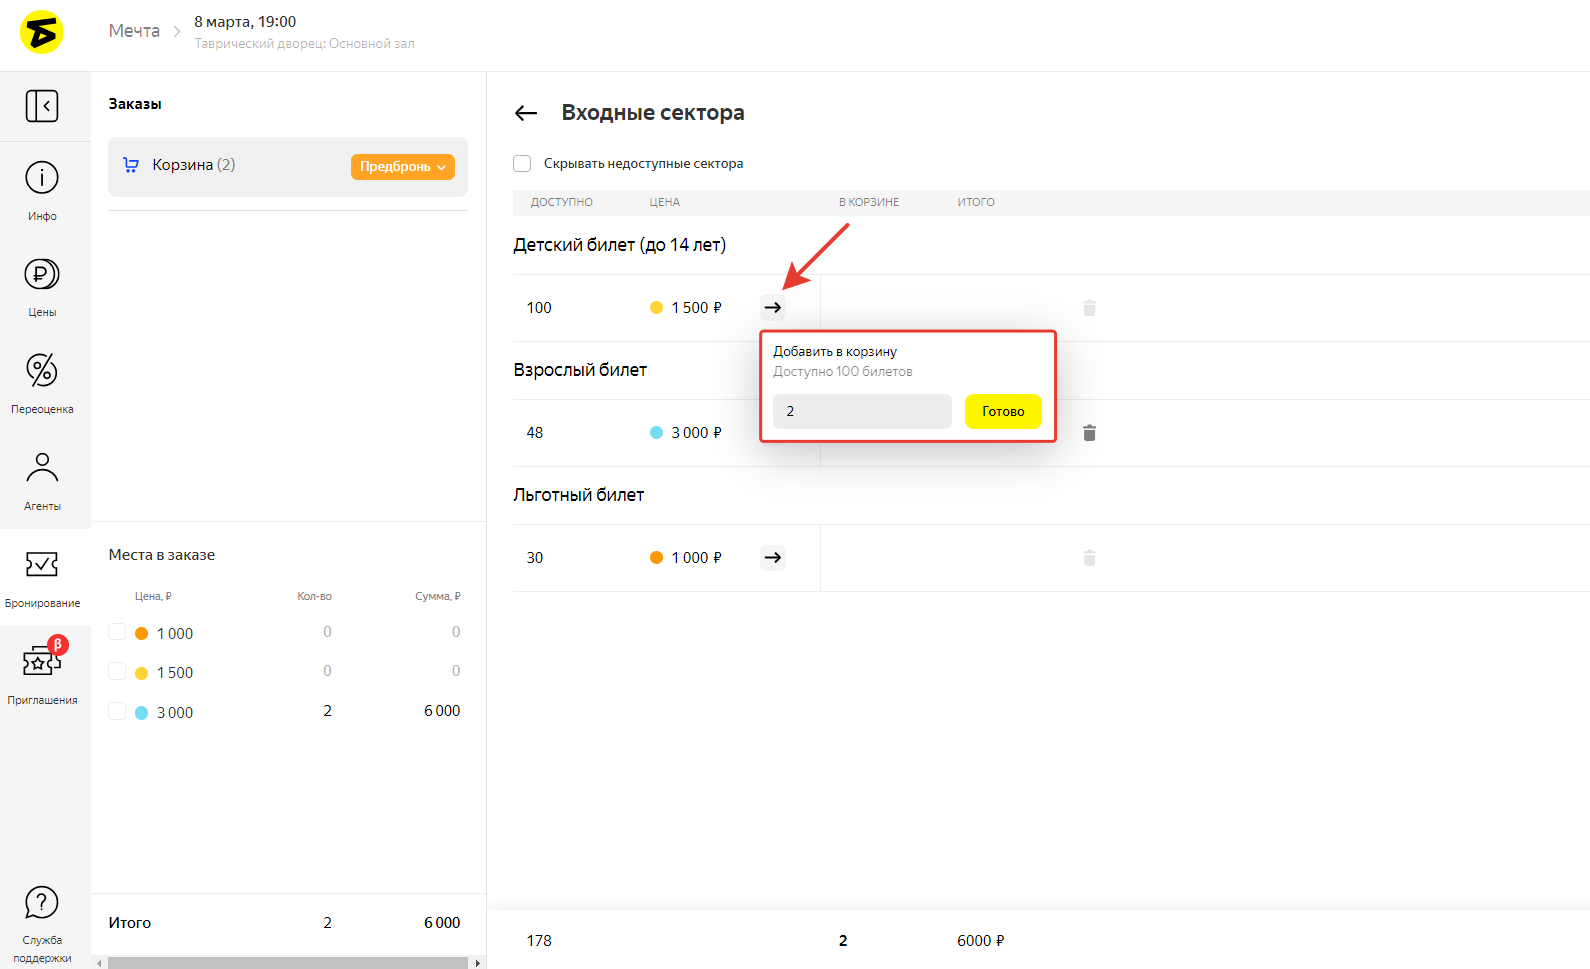Expand the Предбронь dropdown button
The image size is (1590, 969).
pos(402,167)
